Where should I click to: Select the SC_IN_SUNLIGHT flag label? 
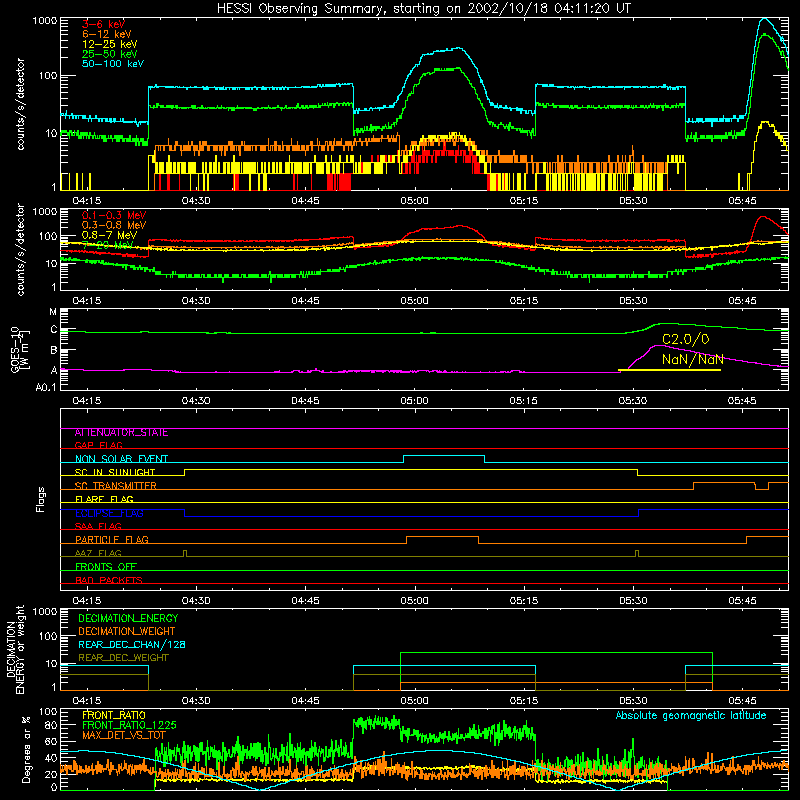coord(115,472)
